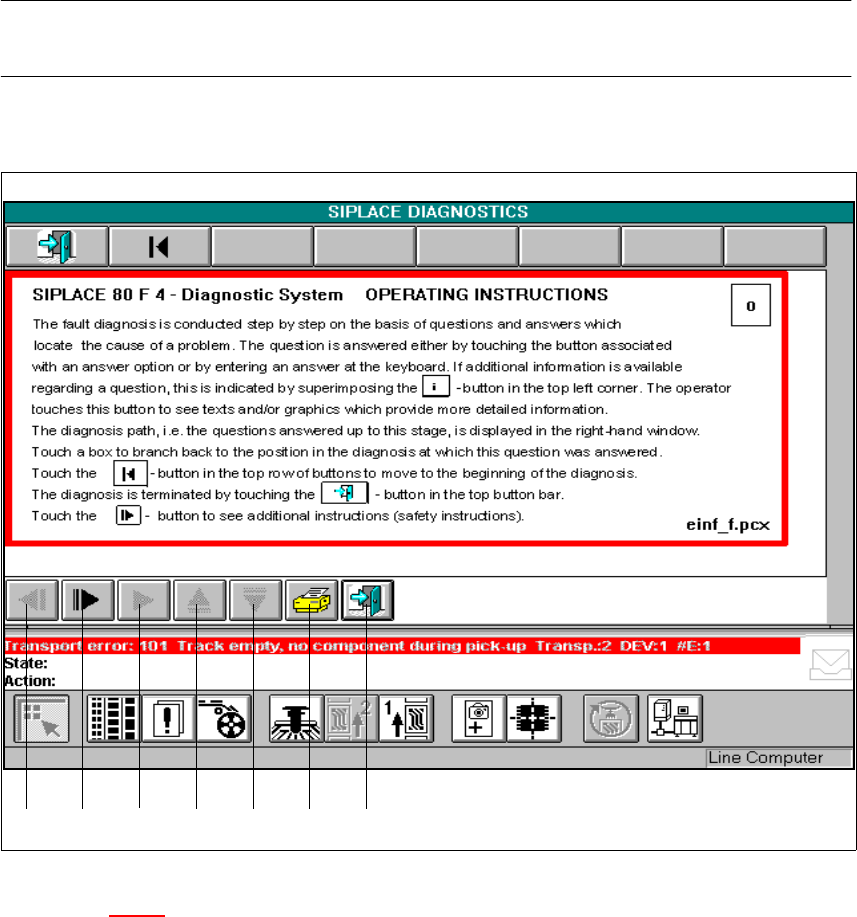
Task: Click the Line Computer status field
Action: [779, 758]
